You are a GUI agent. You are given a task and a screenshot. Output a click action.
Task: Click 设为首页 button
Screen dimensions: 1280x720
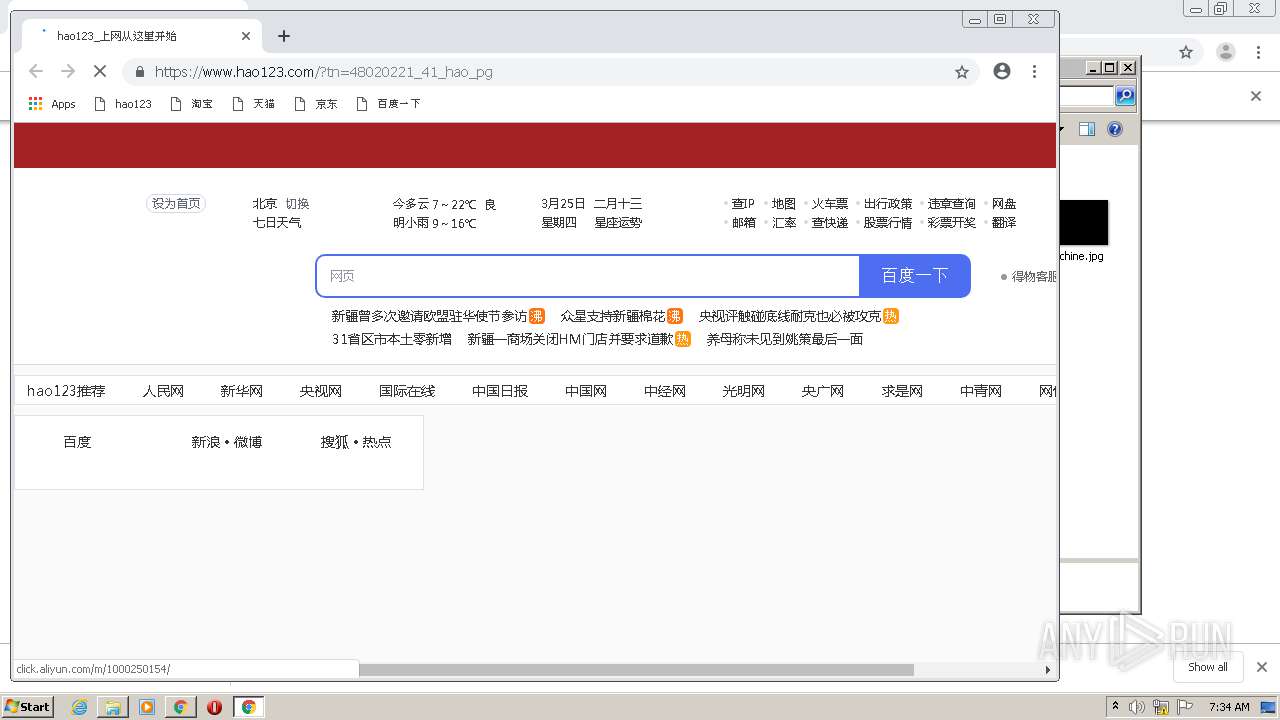tap(176, 203)
